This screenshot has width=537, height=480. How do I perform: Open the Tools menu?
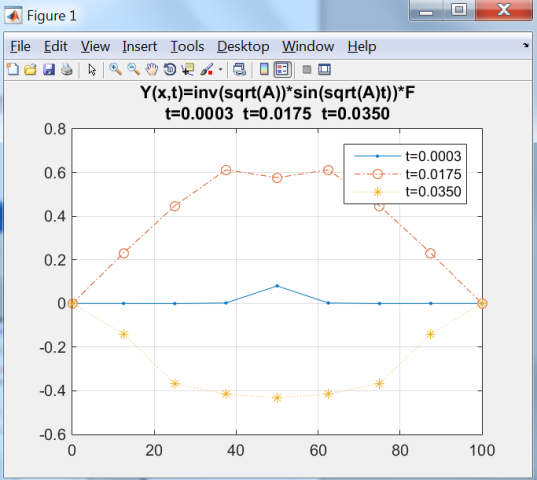187,46
